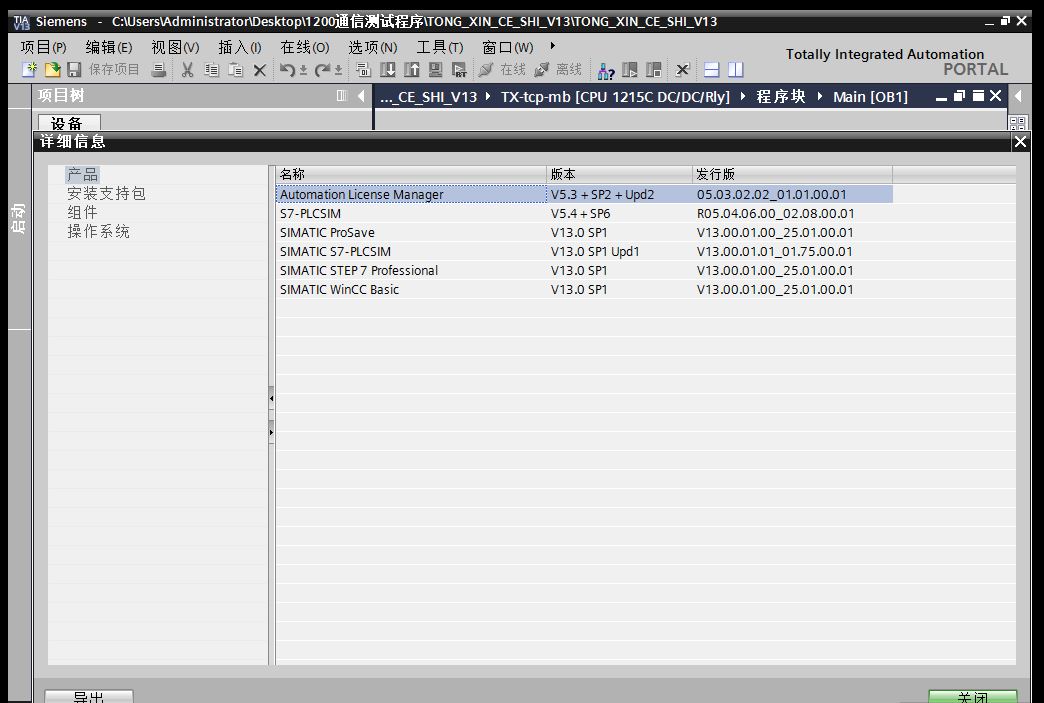Open the Undo history dropdown arrow
The height and width of the screenshot is (703, 1044).
[303, 70]
